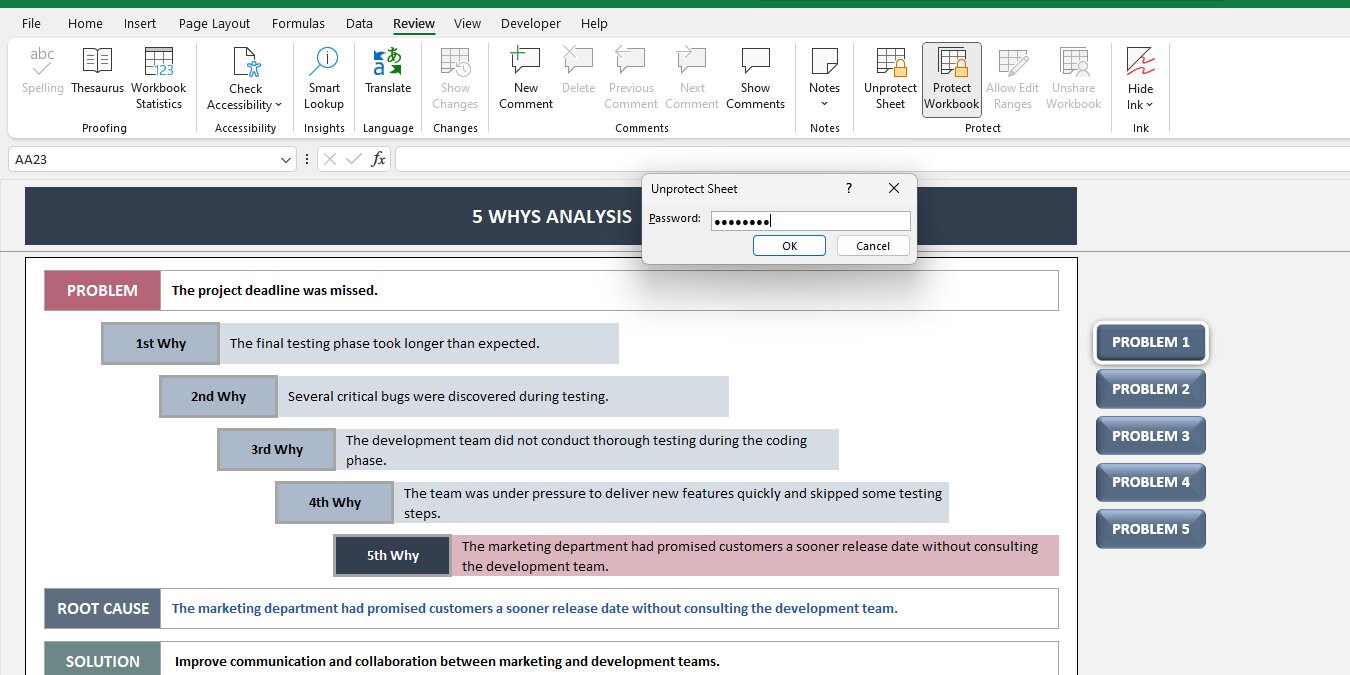The image size is (1350, 675).
Task: Insert a New Comment
Action: tap(526, 78)
